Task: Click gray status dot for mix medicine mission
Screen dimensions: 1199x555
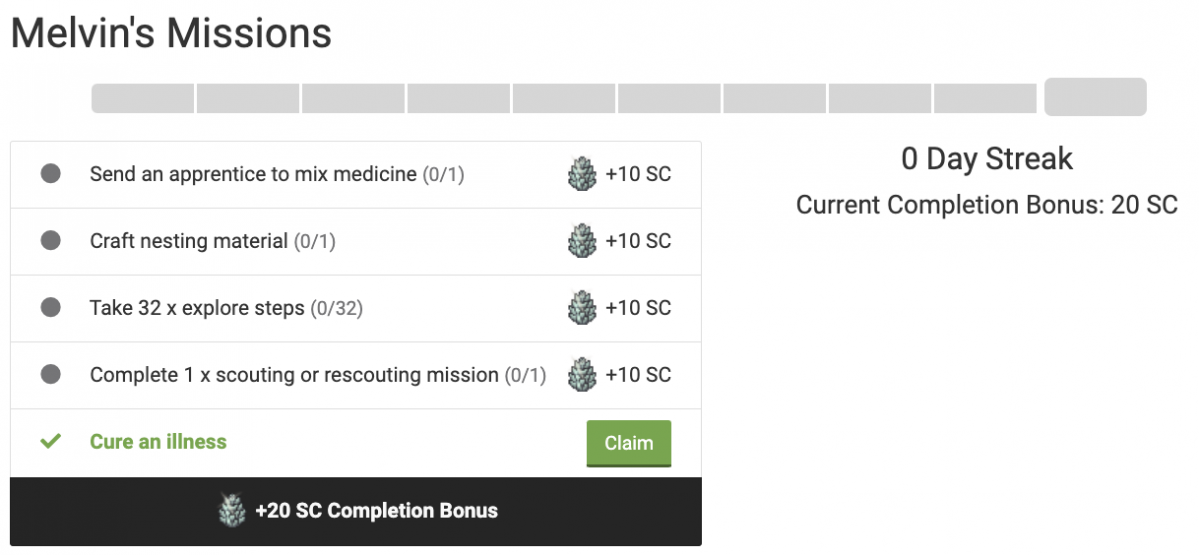Action: click(x=50, y=174)
